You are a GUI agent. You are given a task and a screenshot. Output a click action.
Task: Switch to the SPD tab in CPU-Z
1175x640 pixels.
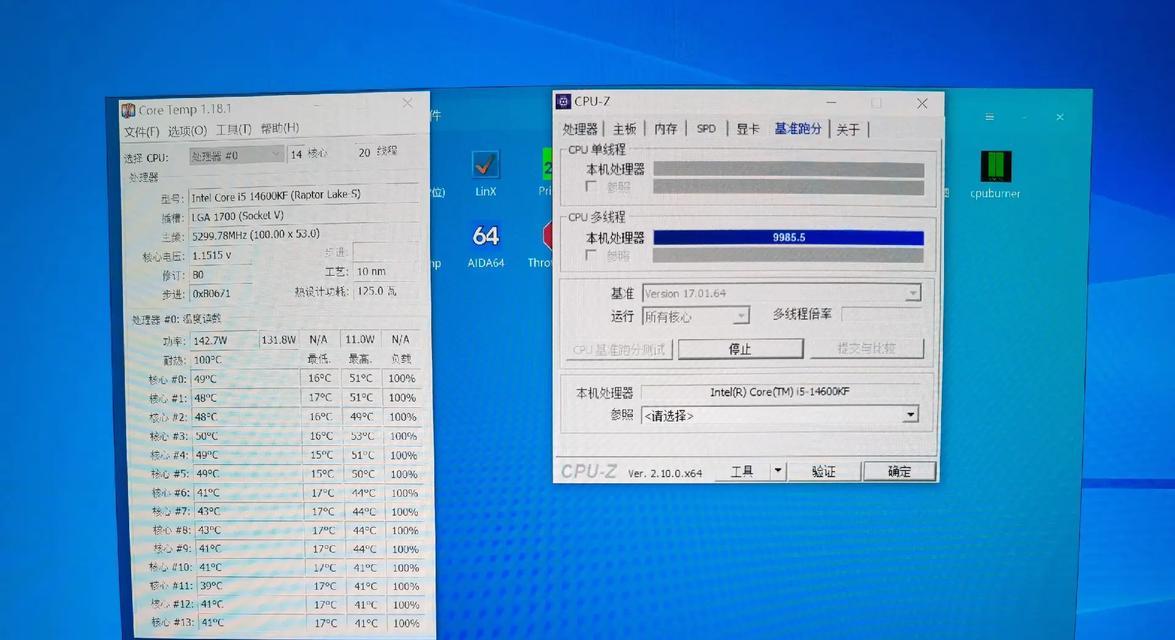[706, 129]
